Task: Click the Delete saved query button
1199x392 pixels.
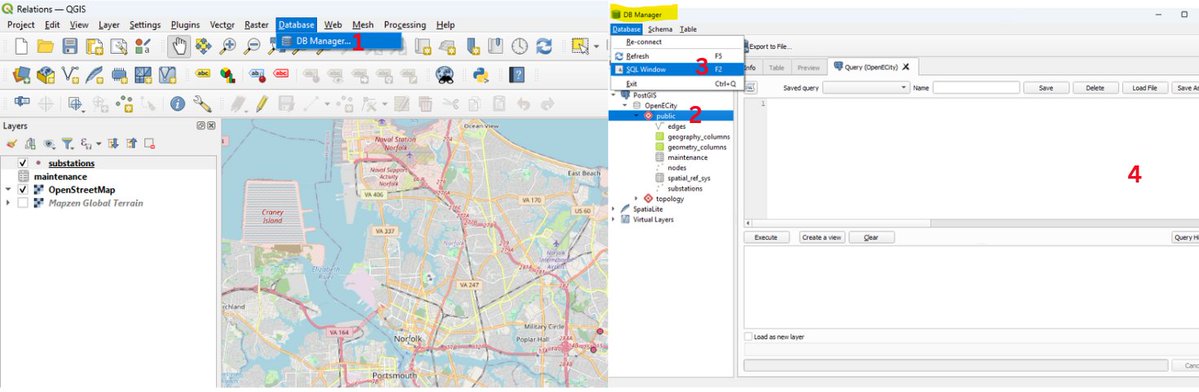Action: (1096, 88)
